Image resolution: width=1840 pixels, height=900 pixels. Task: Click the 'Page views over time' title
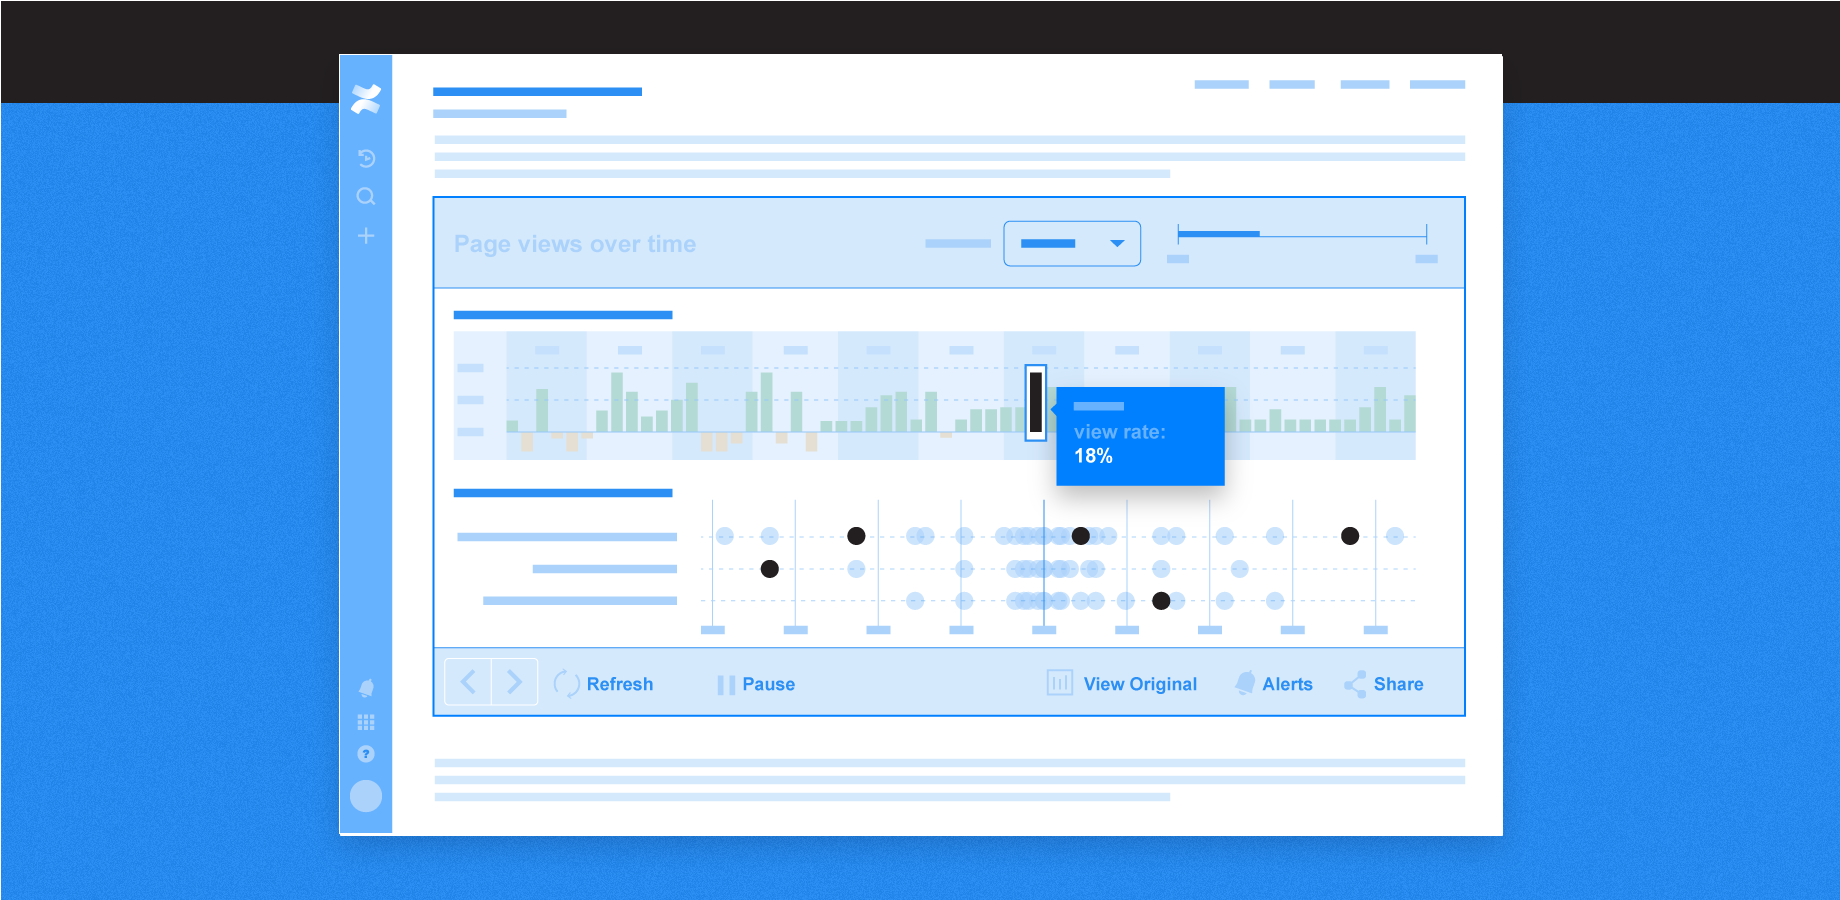click(575, 244)
